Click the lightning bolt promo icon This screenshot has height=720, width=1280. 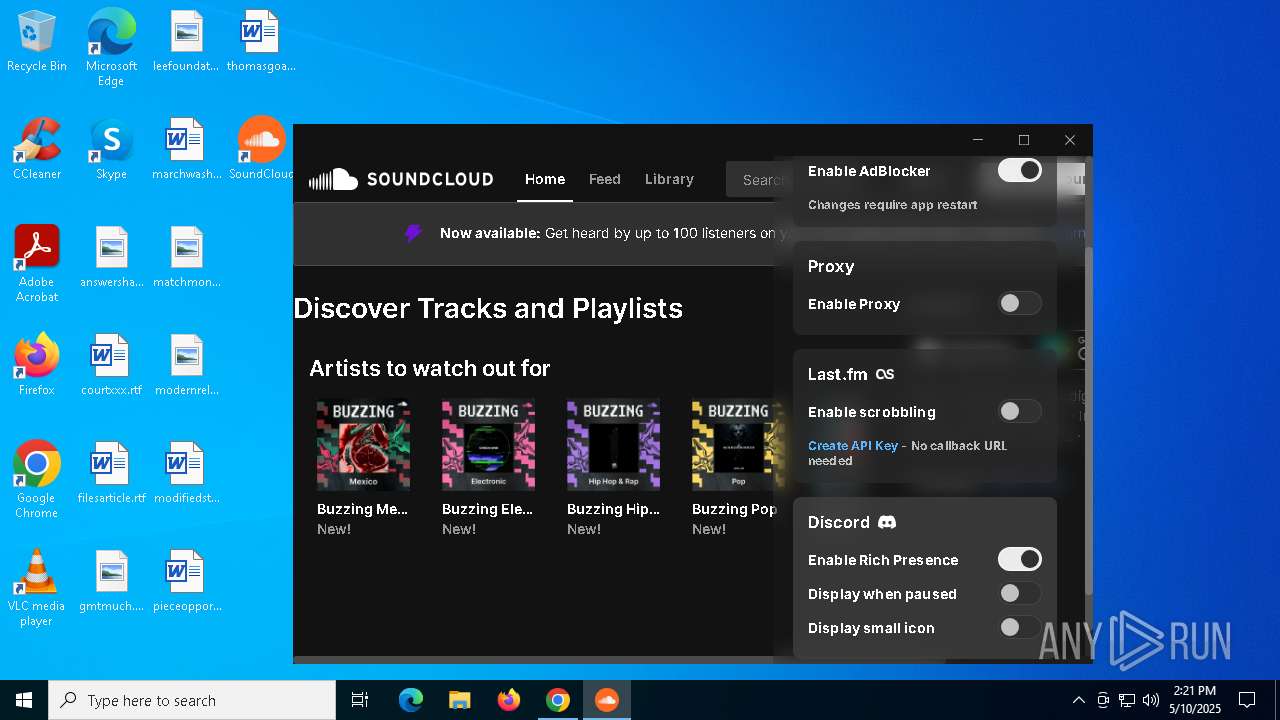tap(413, 233)
